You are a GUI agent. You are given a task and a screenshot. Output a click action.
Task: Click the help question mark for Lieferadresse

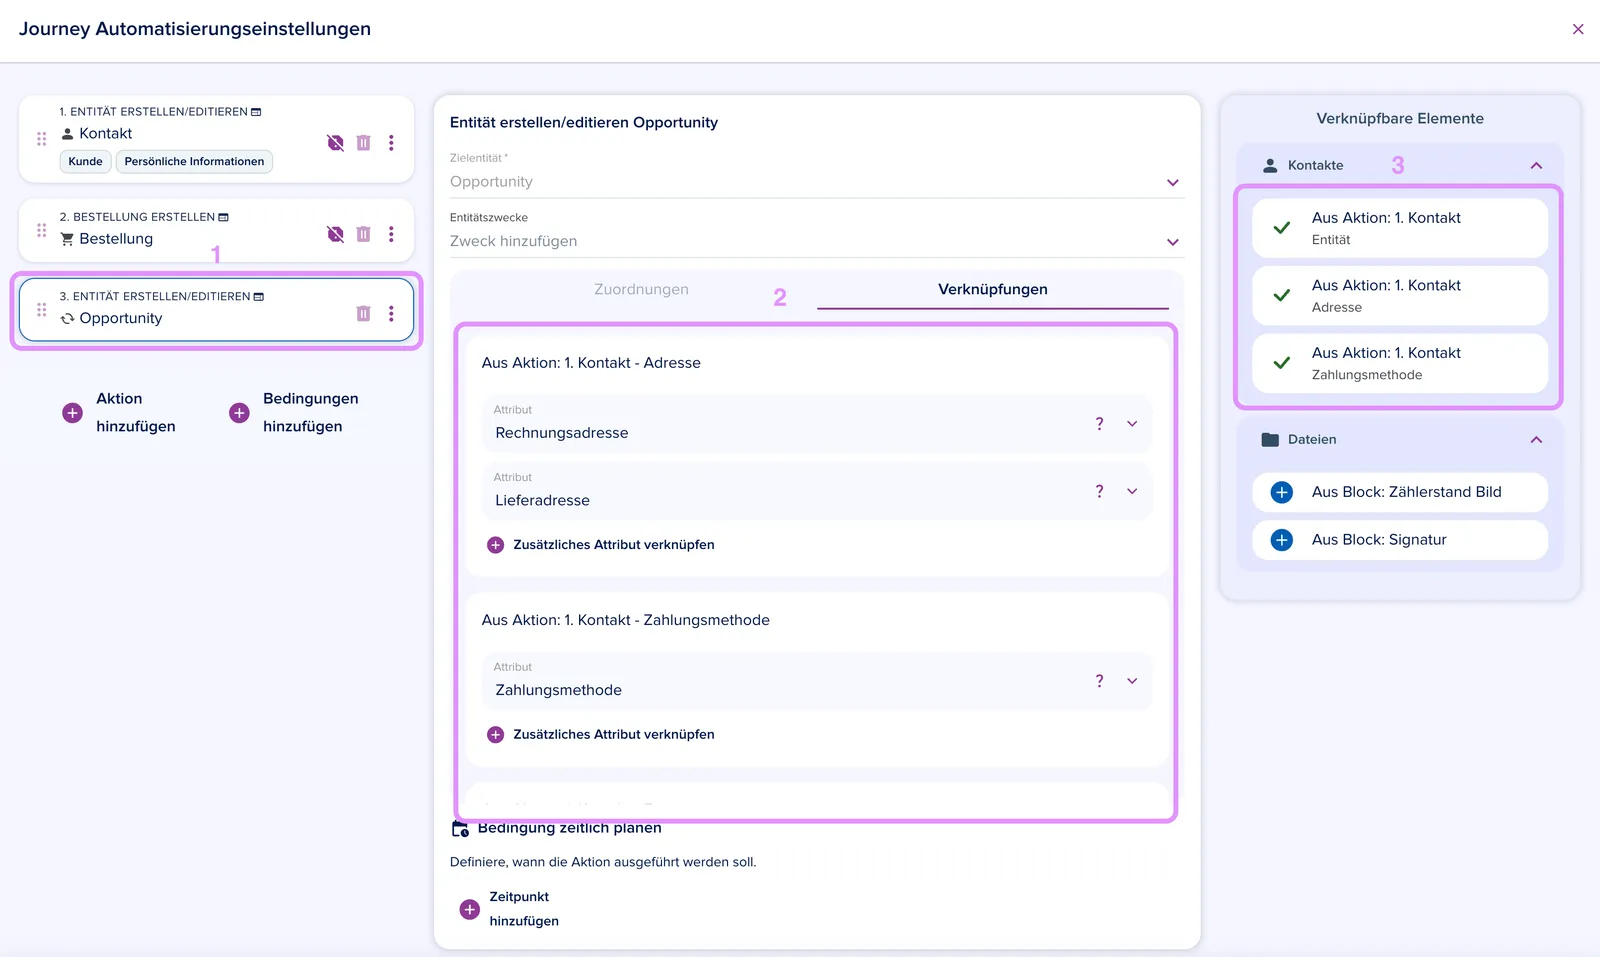pos(1099,491)
